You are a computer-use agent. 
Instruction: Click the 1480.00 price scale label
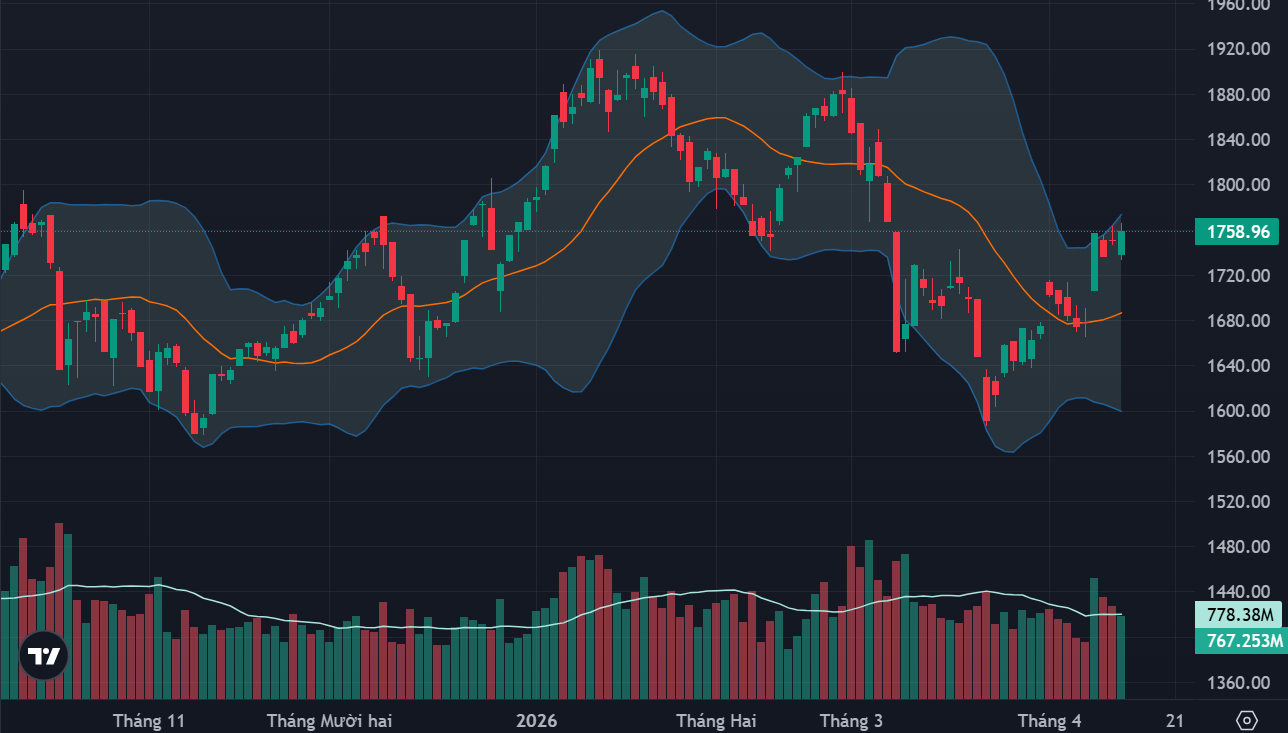[1238, 547]
